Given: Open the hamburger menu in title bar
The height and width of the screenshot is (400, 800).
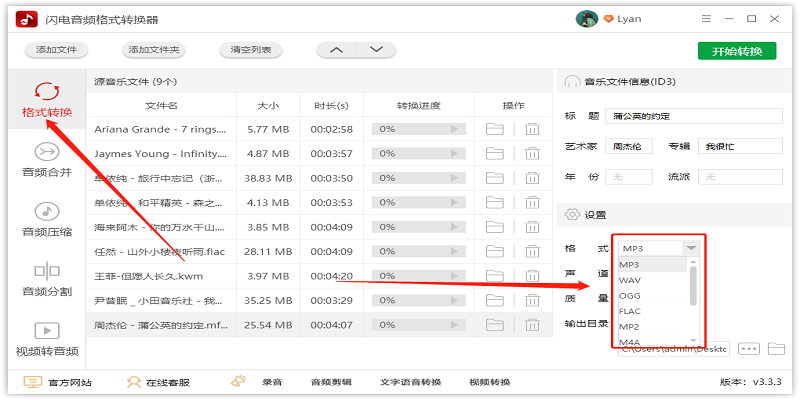Looking at the screenshot, I should (706, 19).
